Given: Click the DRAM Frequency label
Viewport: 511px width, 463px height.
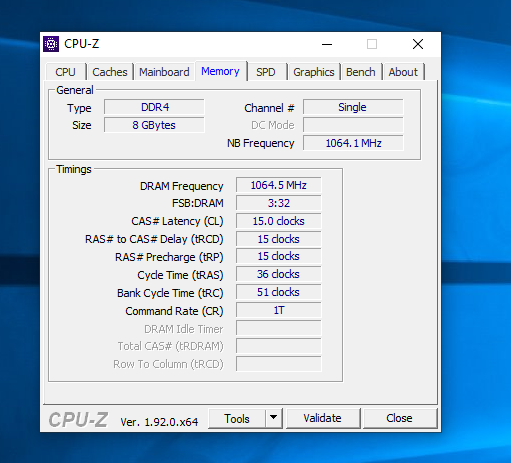Looking at the screenshot, I should [x=182, y=186].
